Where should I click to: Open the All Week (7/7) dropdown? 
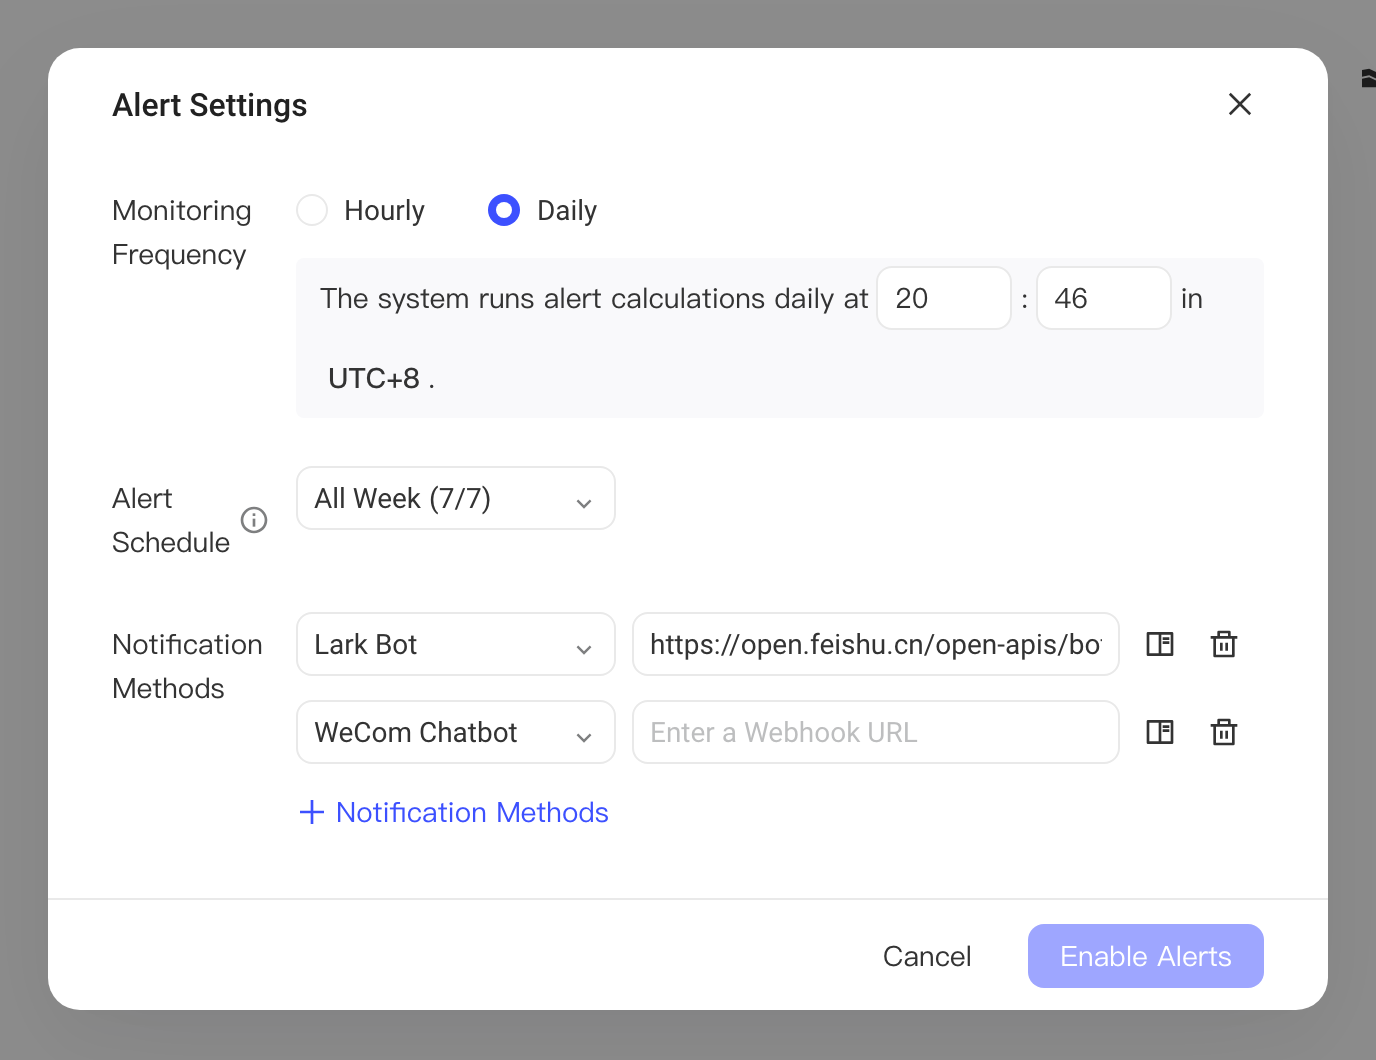[456, 498]
